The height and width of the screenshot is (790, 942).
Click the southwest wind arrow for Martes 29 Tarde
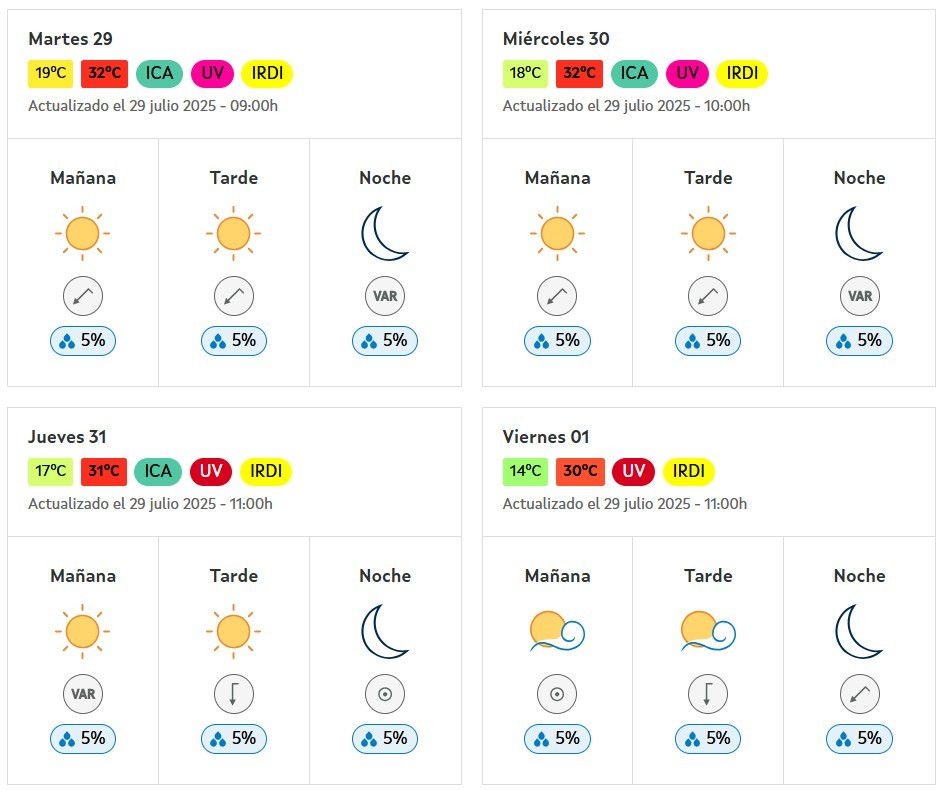pyautogui.click(x=234, y=296)
